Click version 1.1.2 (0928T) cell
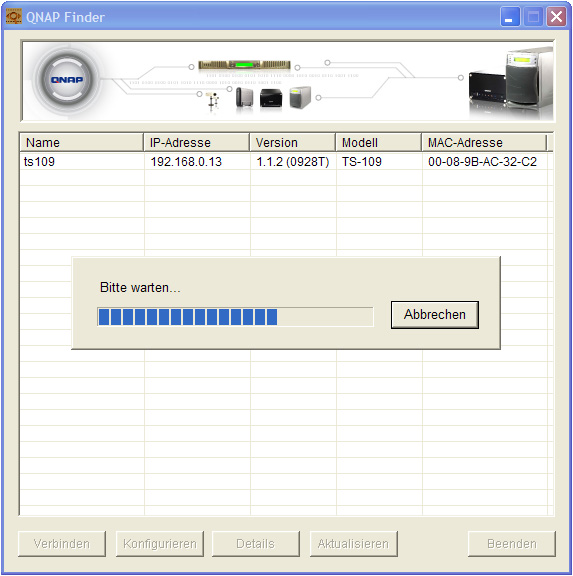The width and height of the screenshot is (573, 576). 292,162
